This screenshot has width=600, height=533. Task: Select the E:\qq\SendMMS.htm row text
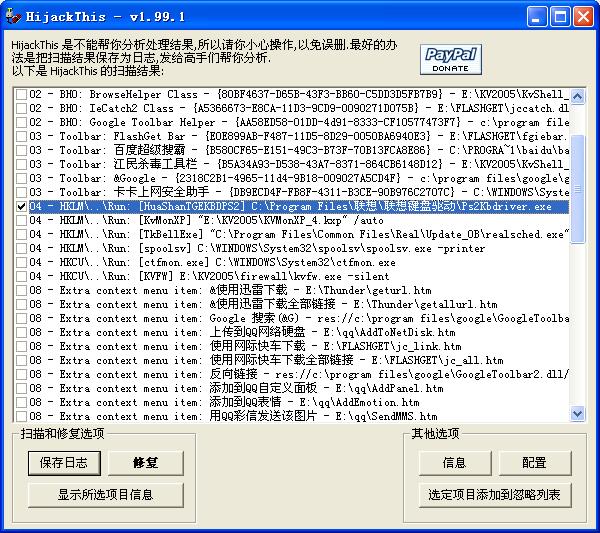(233, 416)
